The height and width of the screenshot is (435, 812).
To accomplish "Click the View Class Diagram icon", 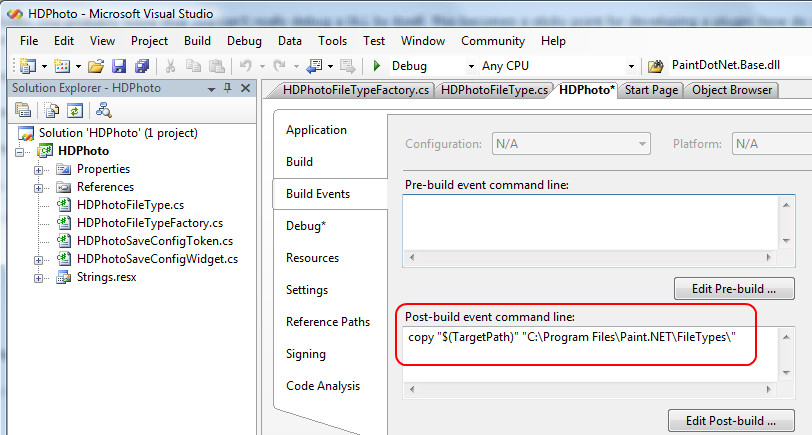I will tap(104, 110).
